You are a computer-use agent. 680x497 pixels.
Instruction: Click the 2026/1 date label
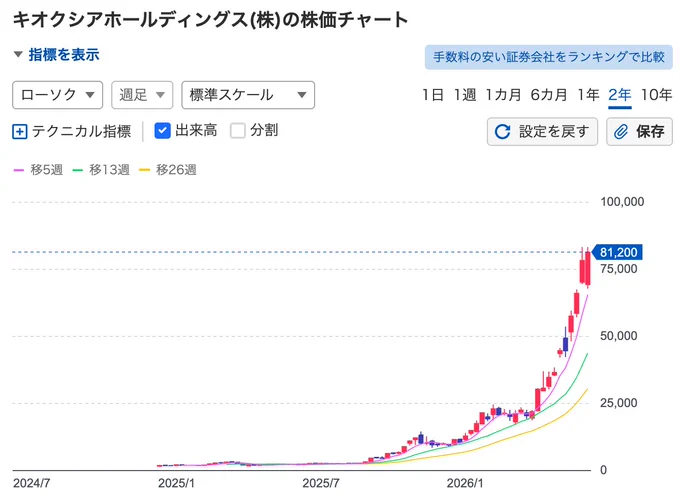point(465,483)
